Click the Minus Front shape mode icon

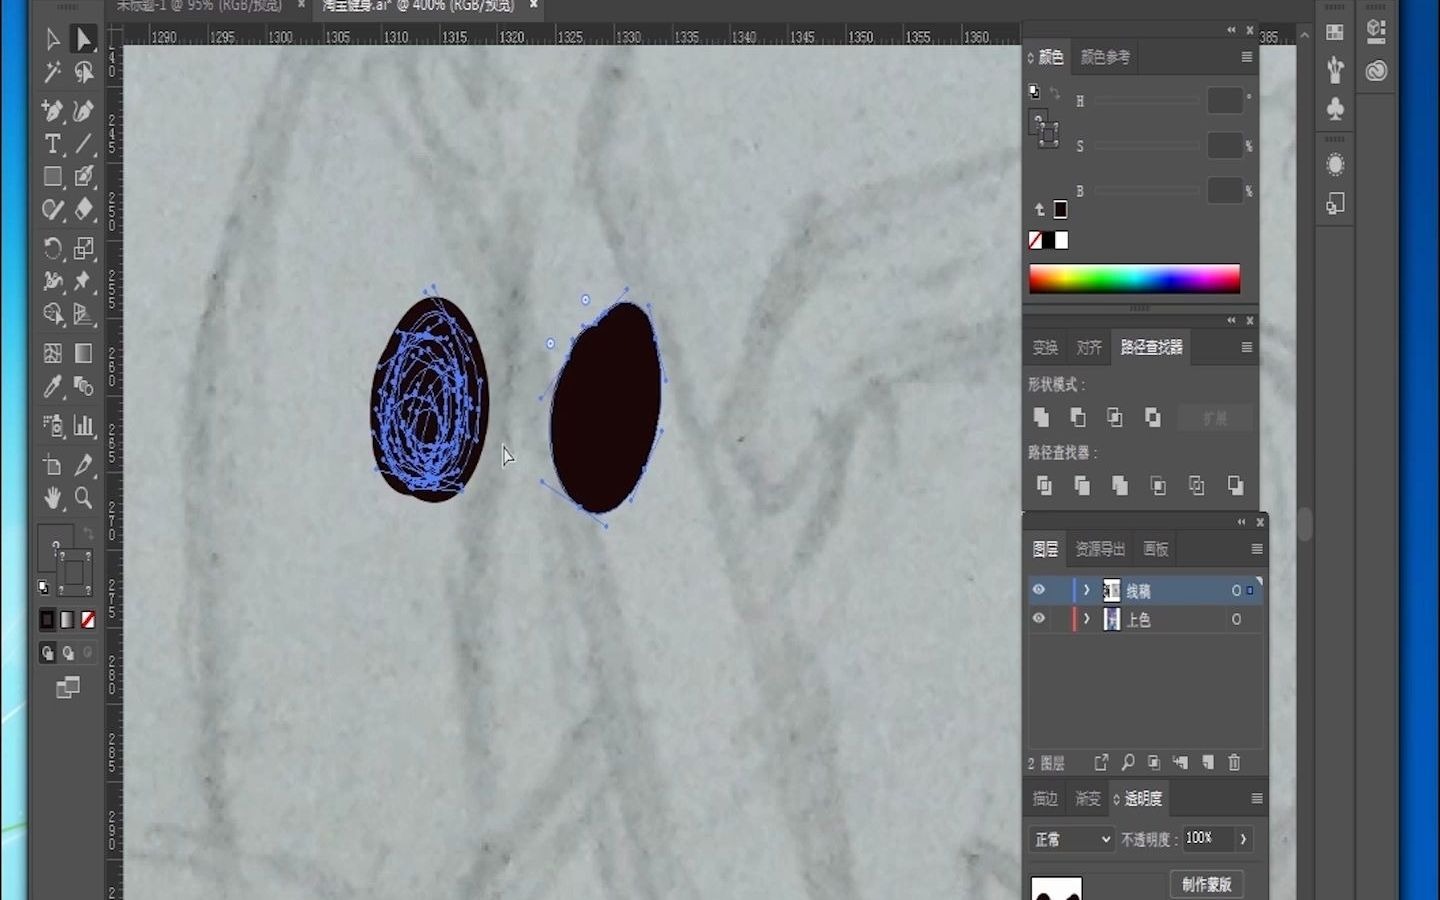tap(1078, 417)
